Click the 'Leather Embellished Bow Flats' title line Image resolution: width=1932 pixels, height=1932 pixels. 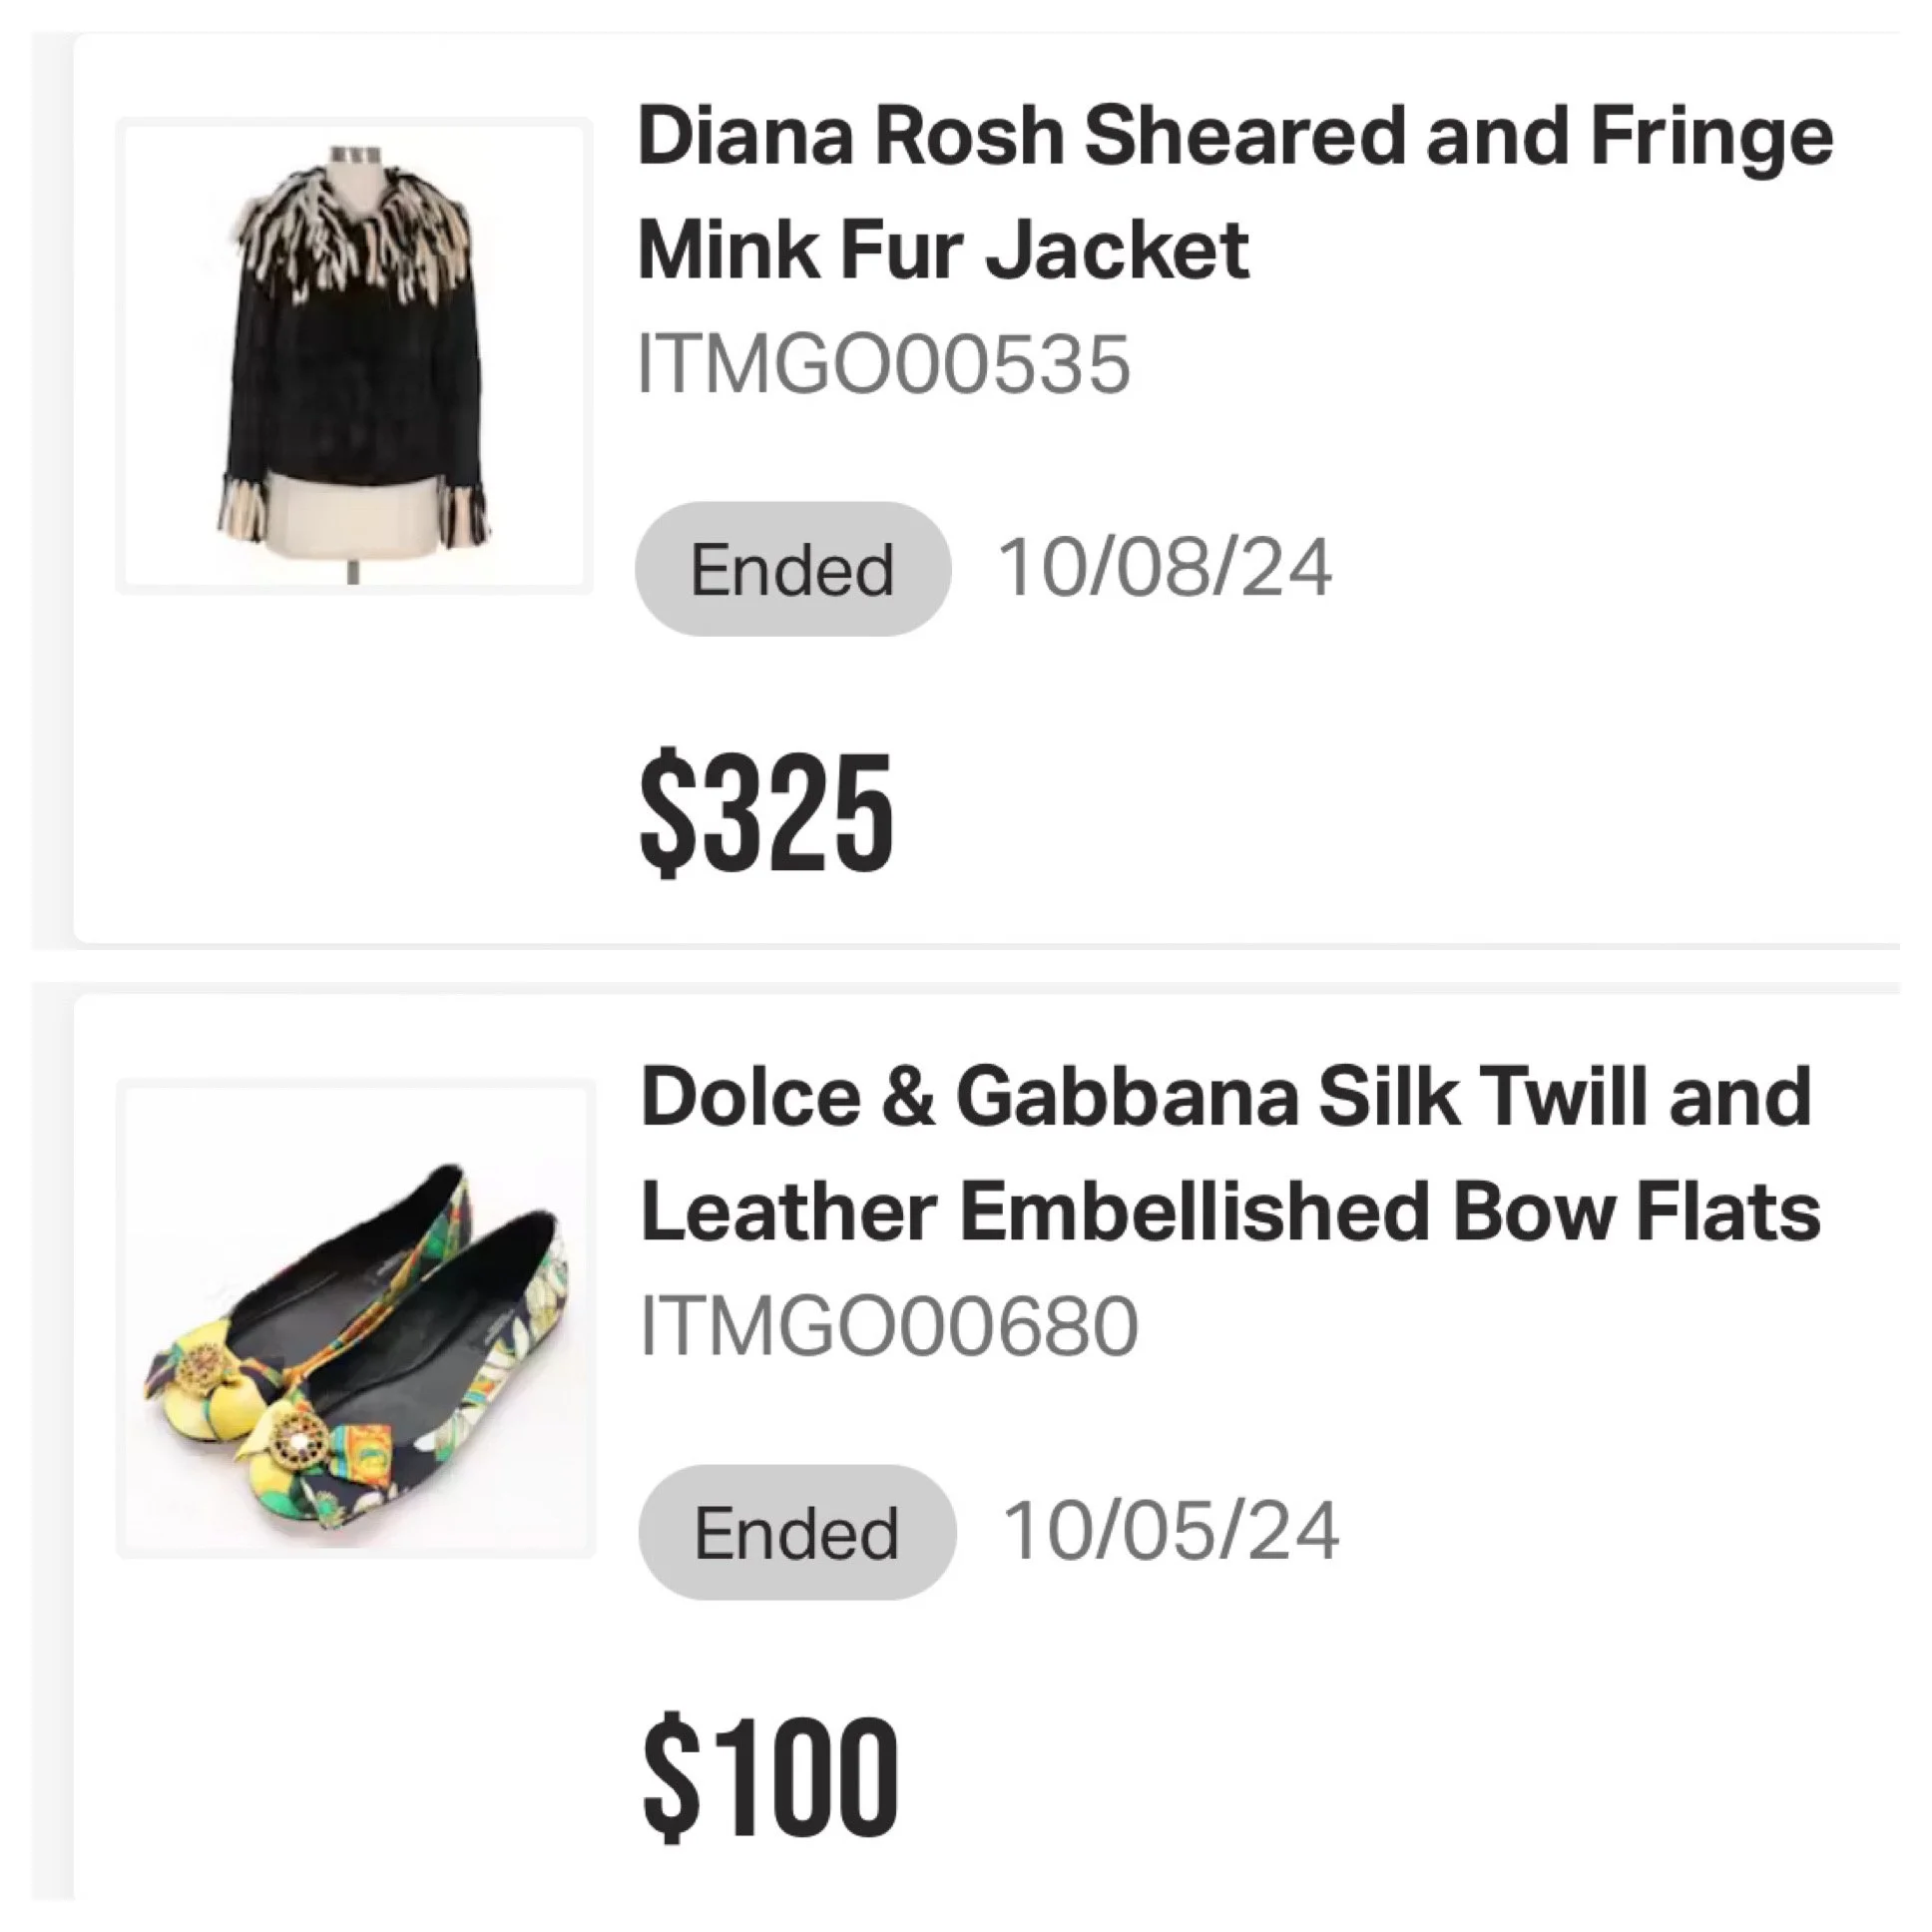[1230, 1212]
